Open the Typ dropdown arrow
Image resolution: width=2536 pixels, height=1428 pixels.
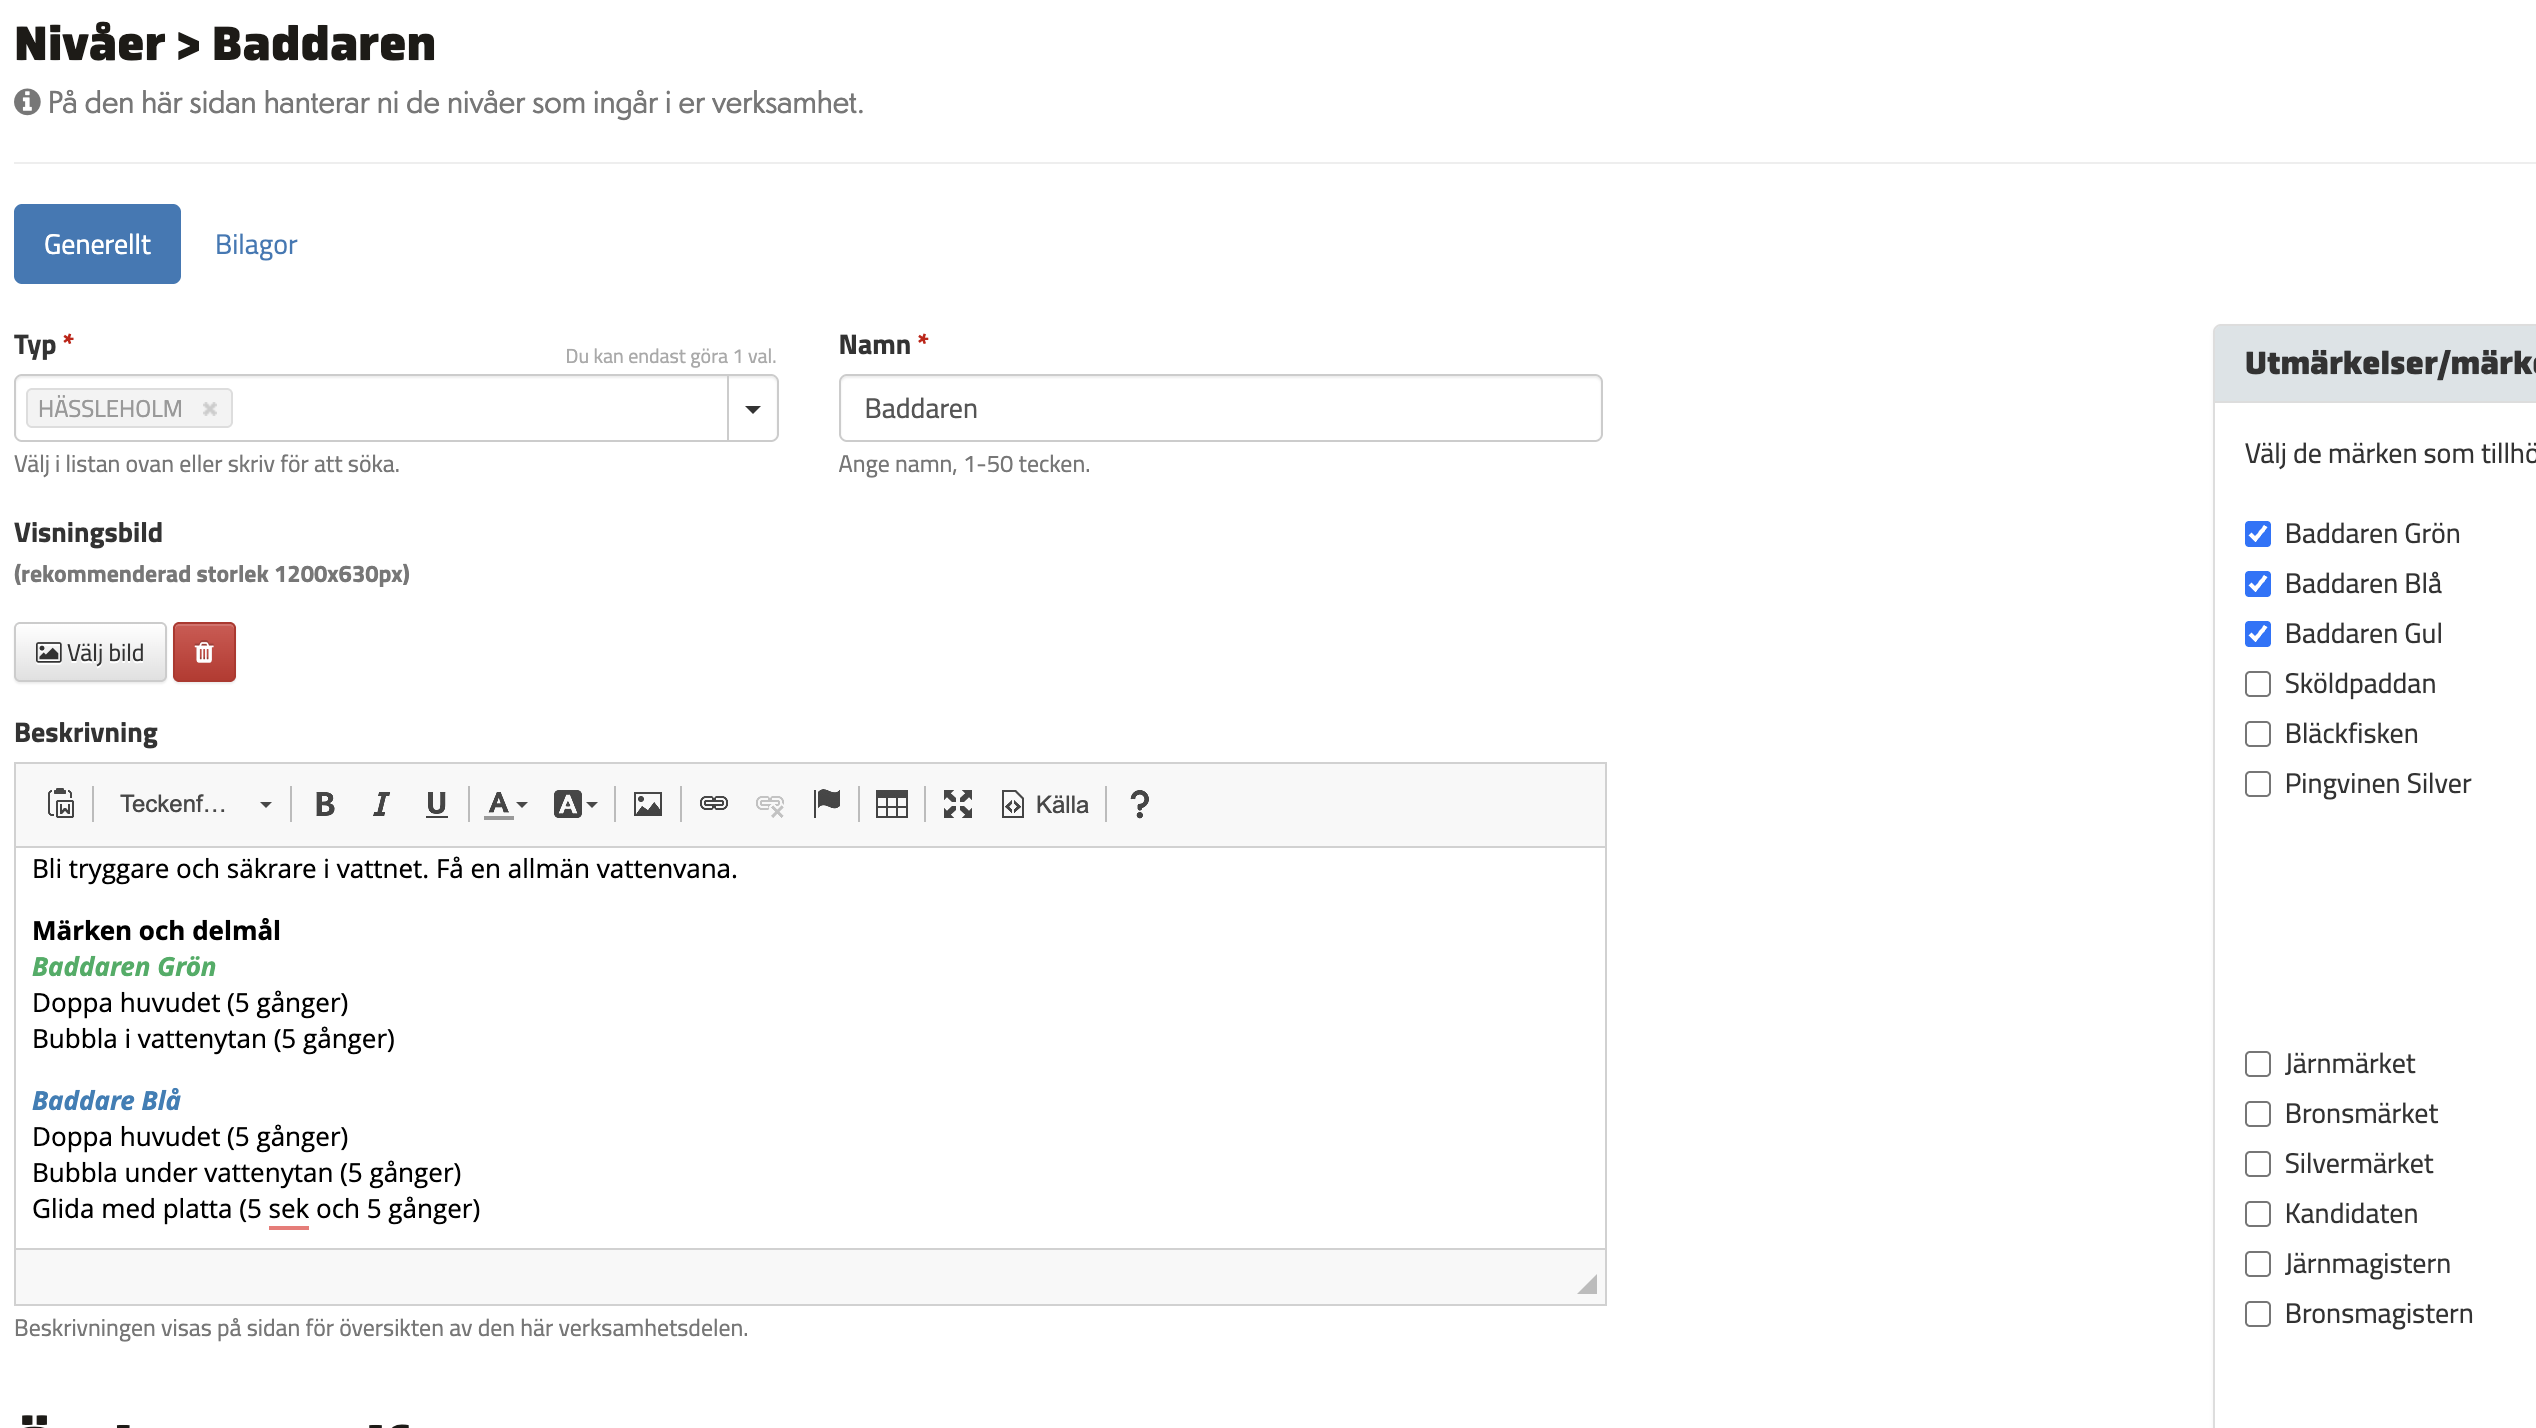pos(753,409)
